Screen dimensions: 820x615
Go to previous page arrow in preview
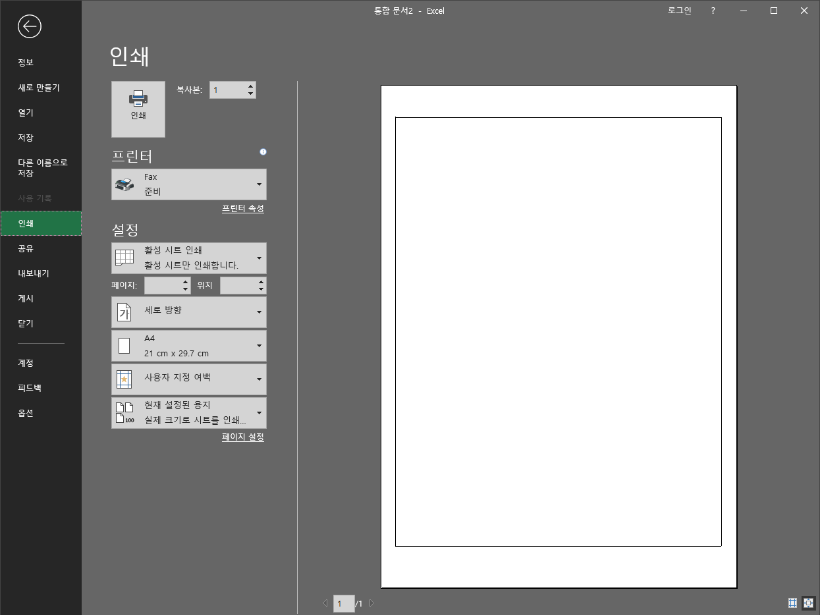tap(325, 603)
